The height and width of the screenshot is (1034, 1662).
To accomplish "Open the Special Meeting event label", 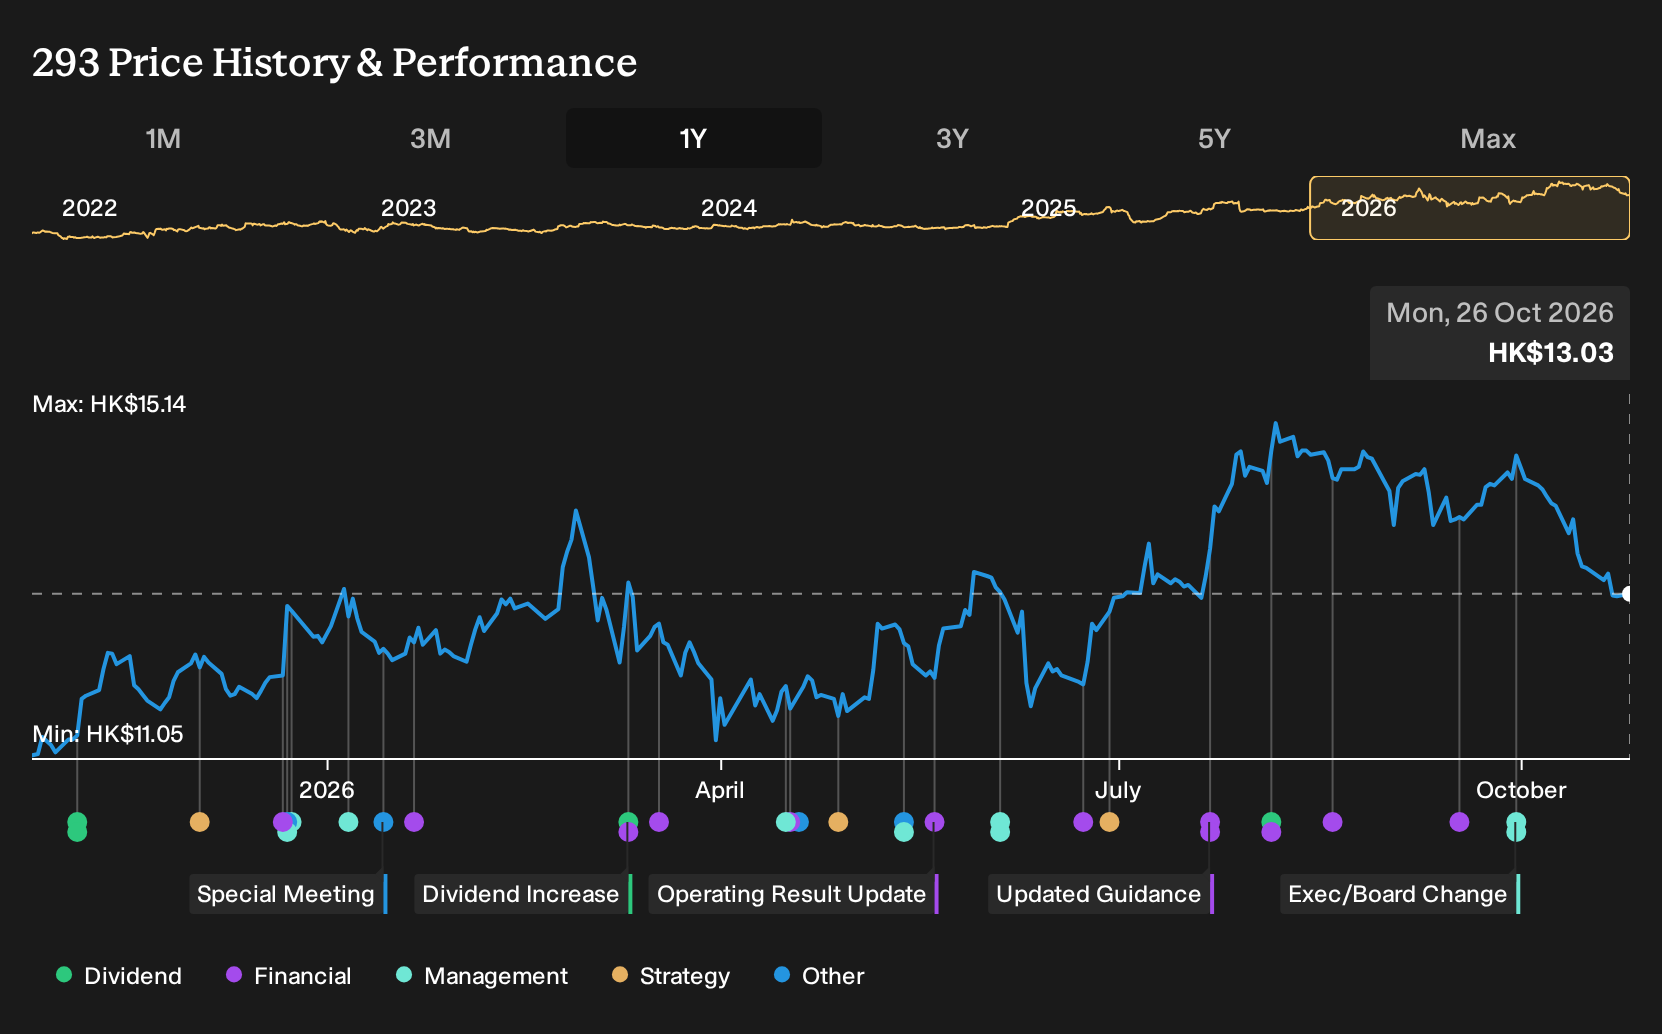I will (x=288, y=894).
